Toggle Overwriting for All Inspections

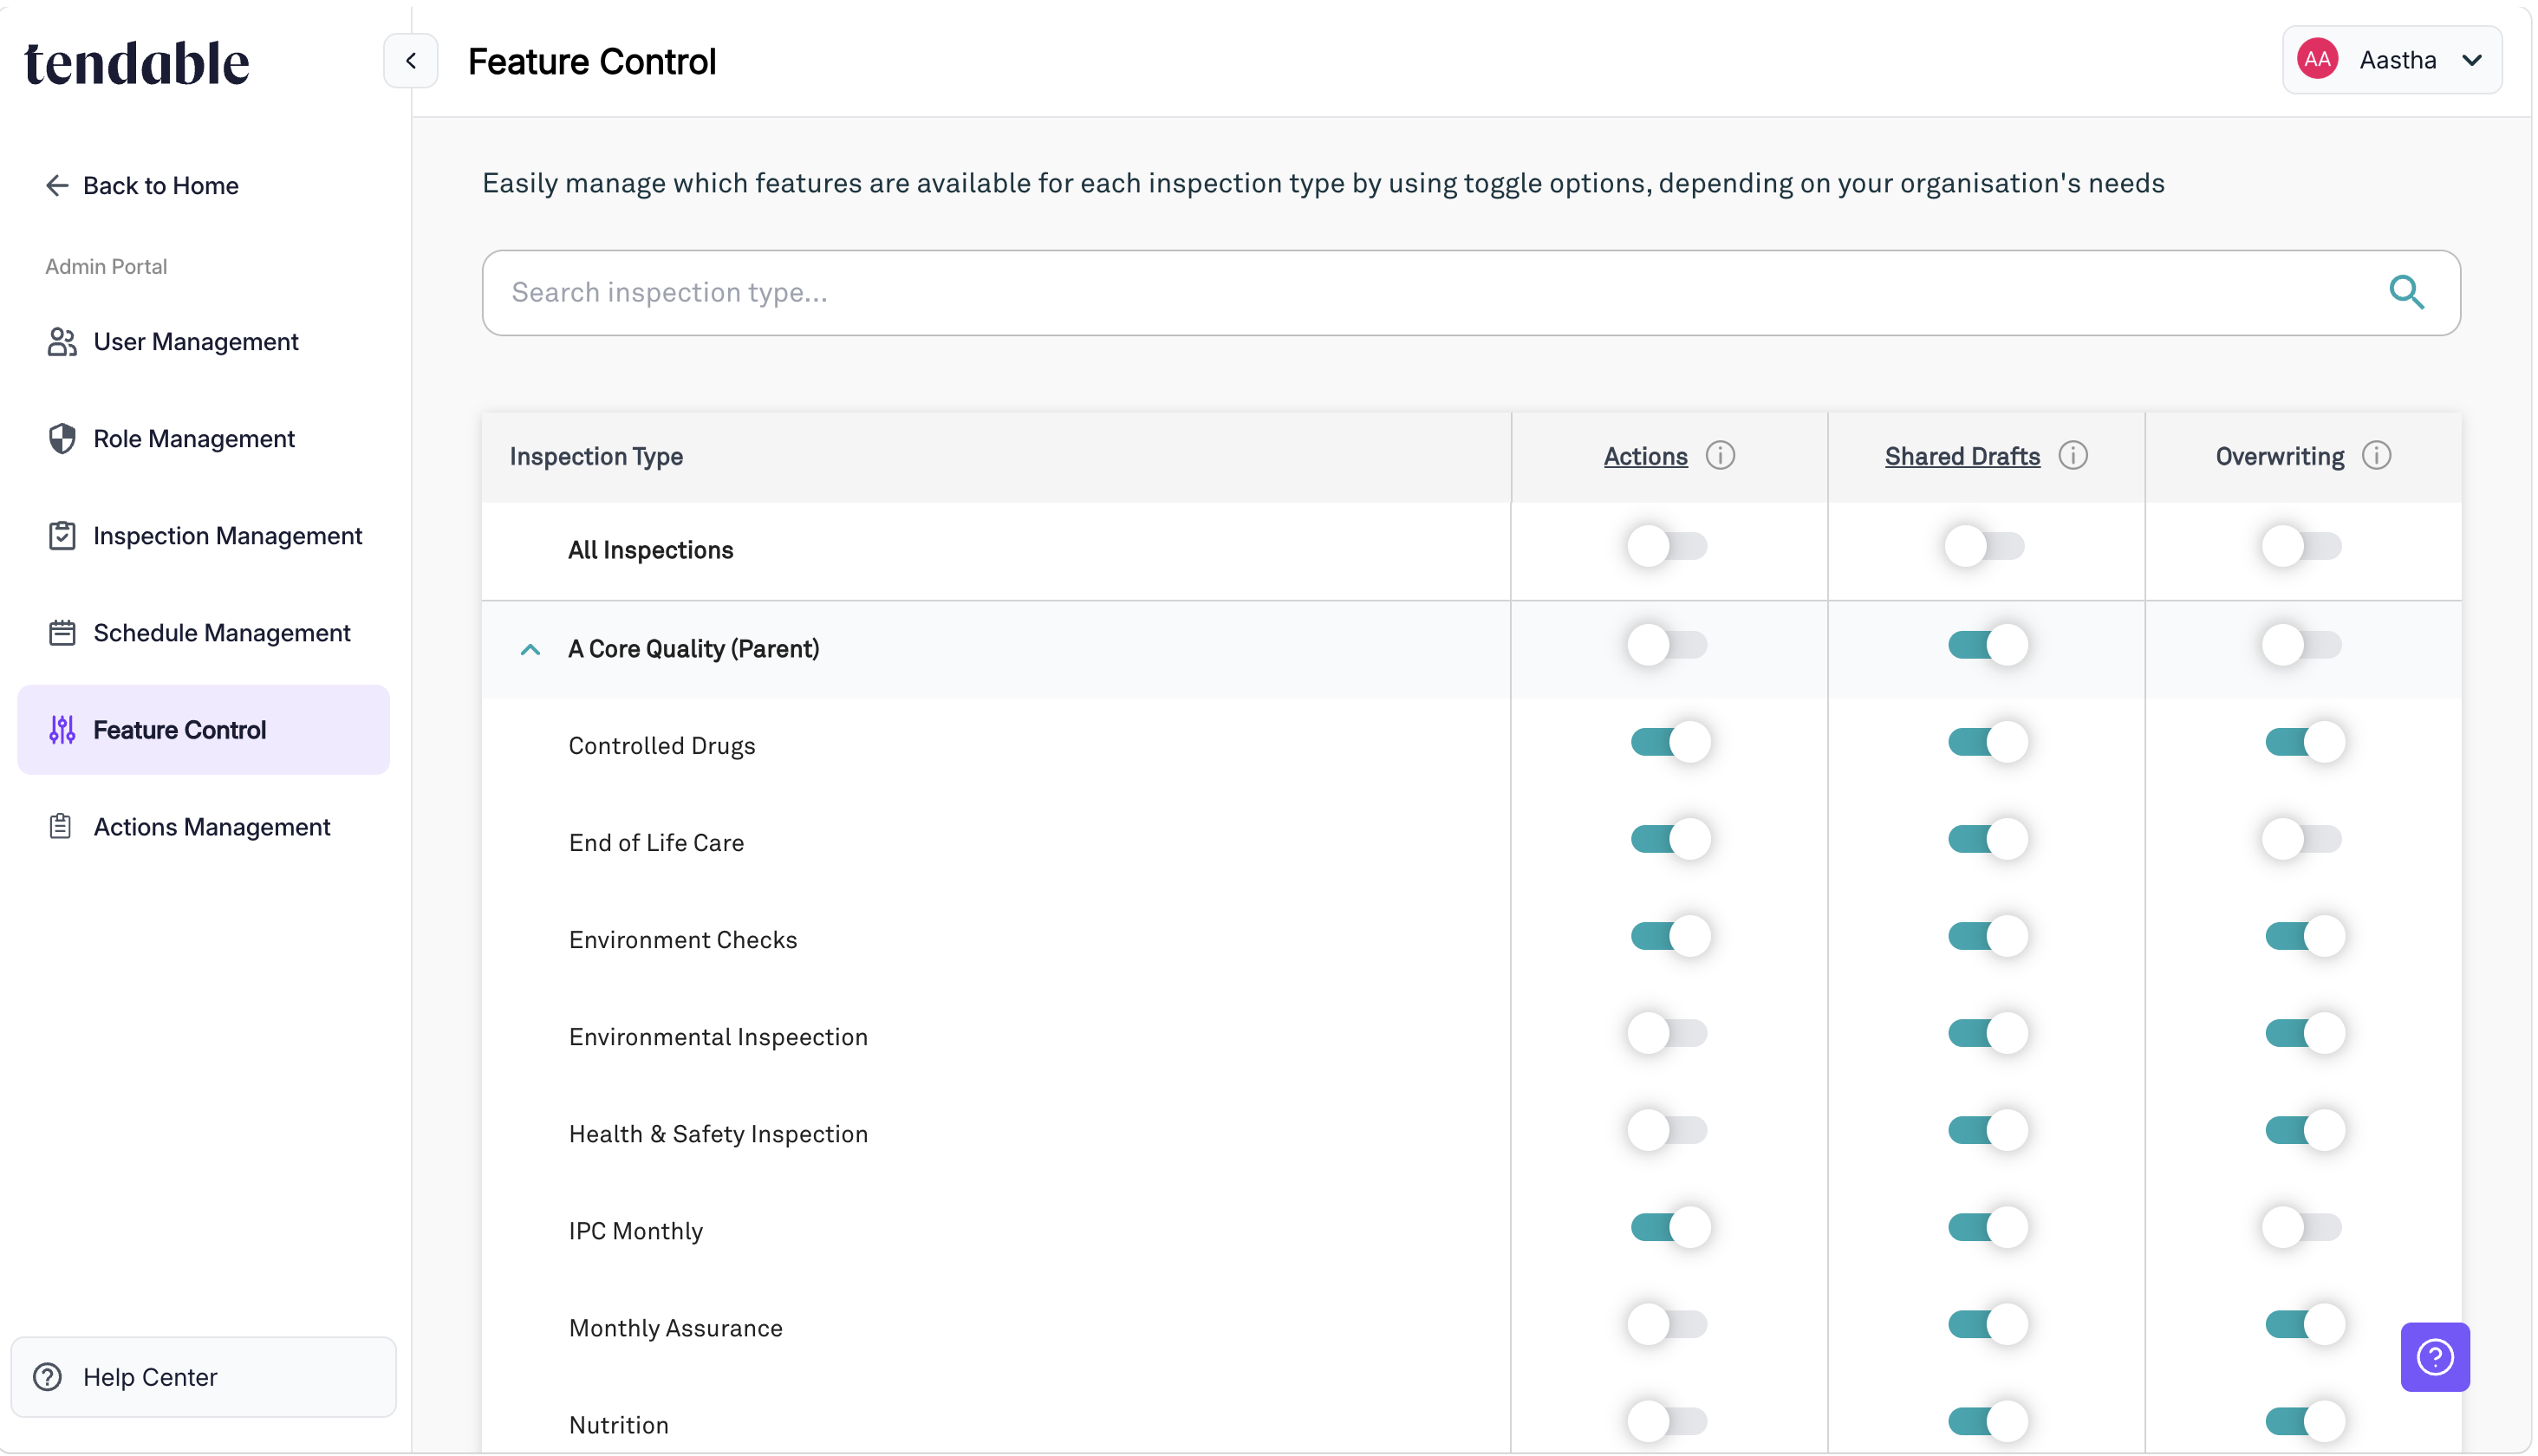pos(2302,547)
